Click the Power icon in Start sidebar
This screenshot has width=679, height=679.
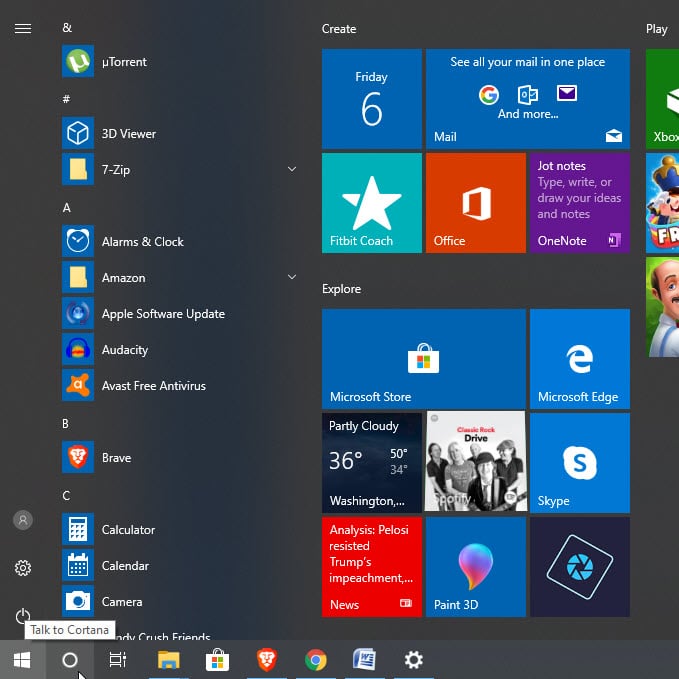pyautogui.click(x=23, y=615)
